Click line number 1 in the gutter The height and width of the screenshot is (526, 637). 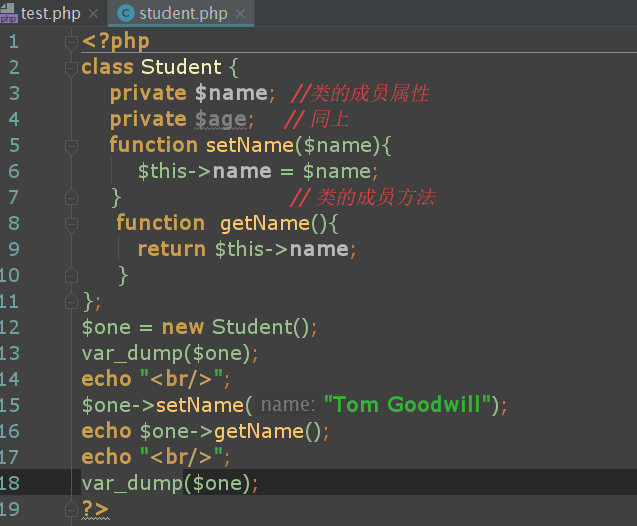[x=13, y=41]
